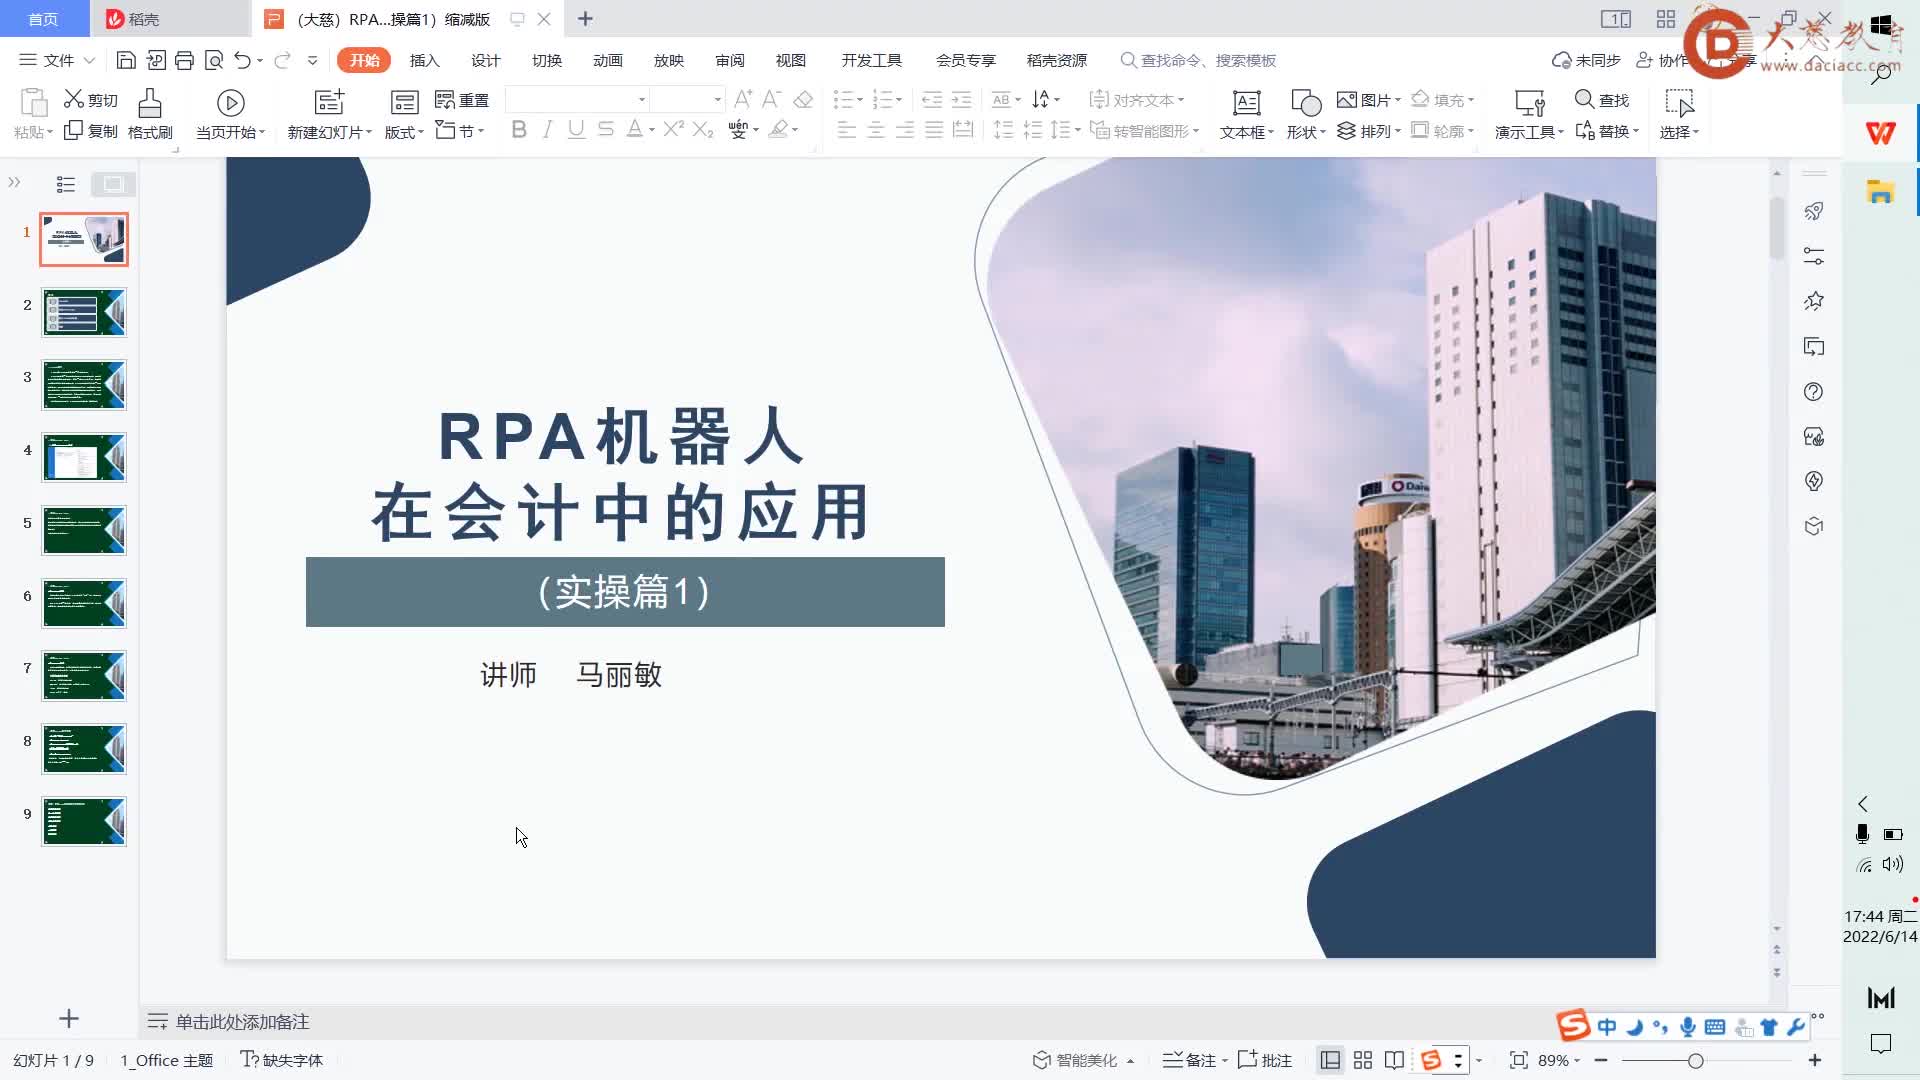Toggle the Notes (备注) pane button
This screenshot has height=1080, width=1920.
pyautogui.click(x=1190, y=1061)
